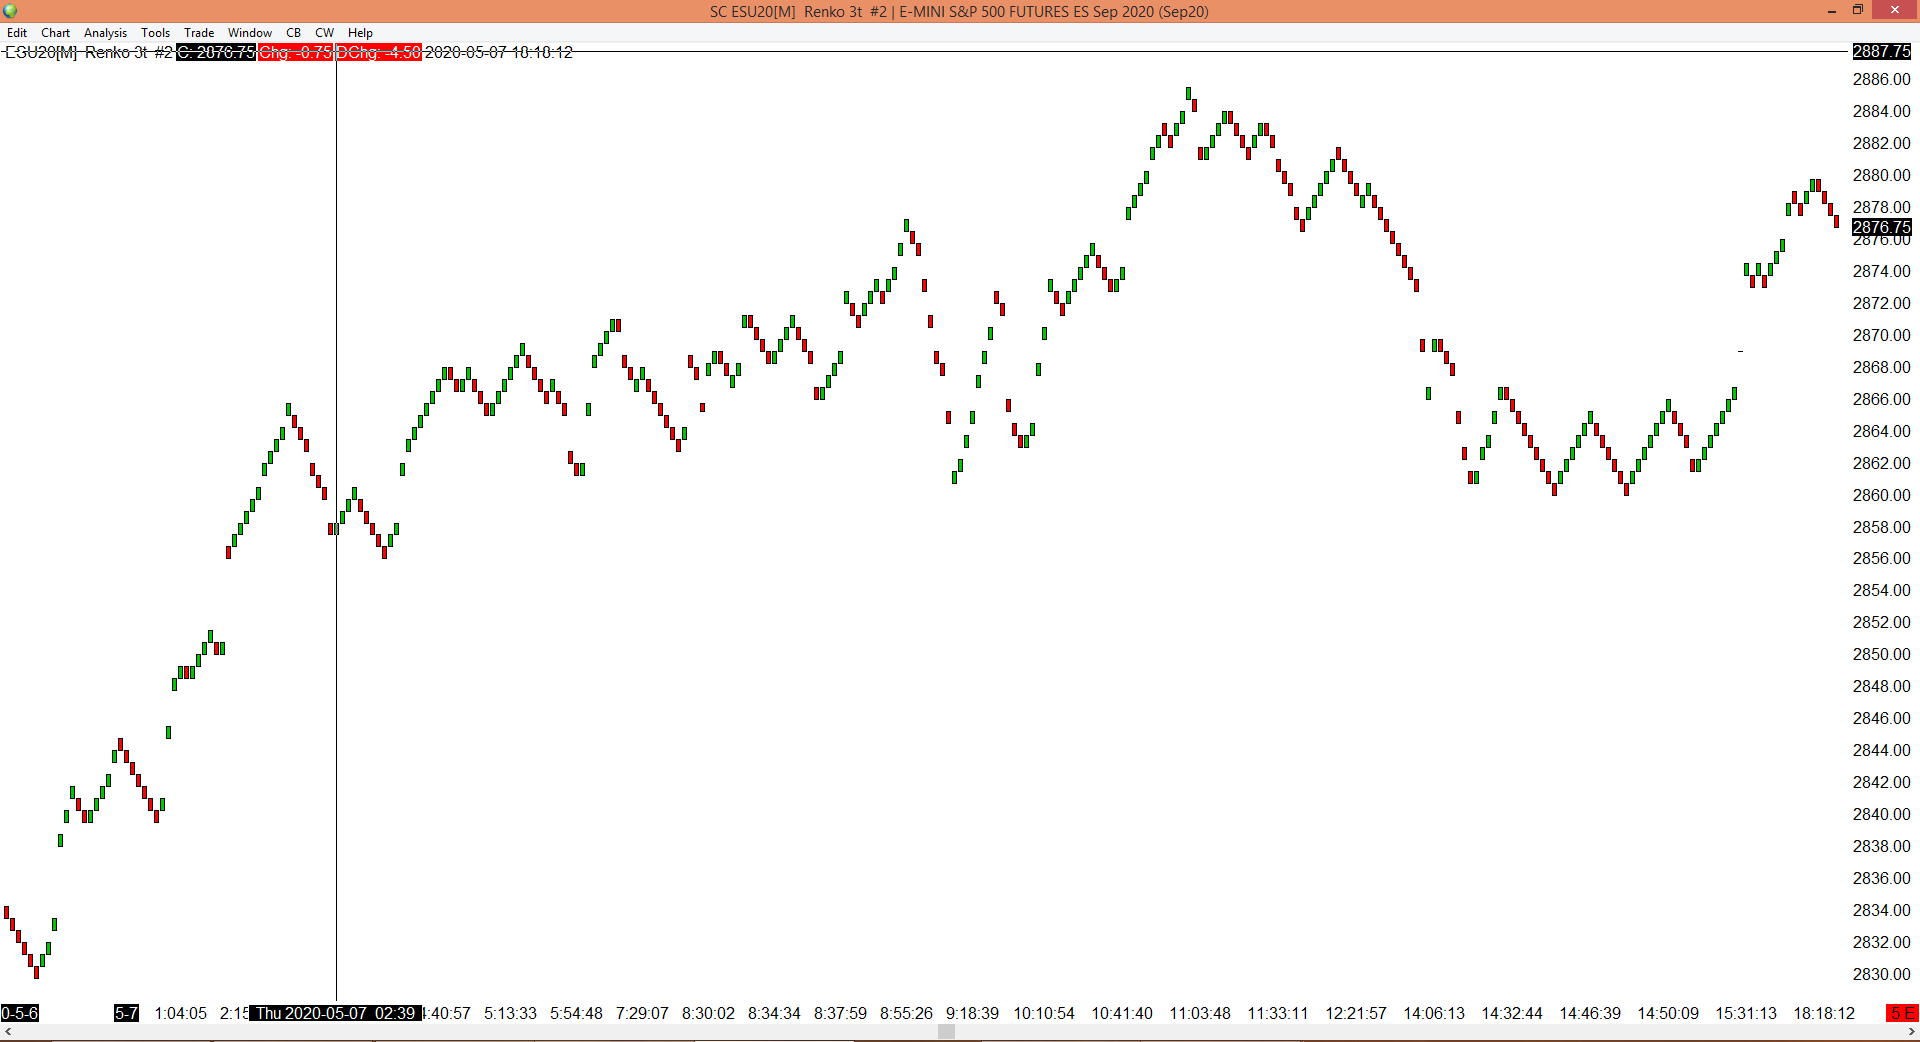The height and width of the screenshot is (1042, 1920).
Task: Open the Trade menu
Action: pyautogui.click(x=199, y=33)
